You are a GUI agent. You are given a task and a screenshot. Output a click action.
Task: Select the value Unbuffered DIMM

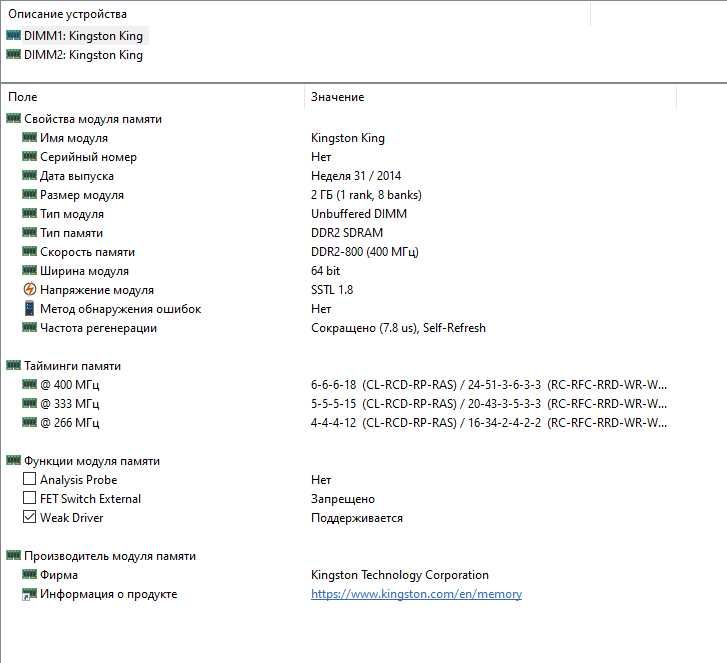[359, 214]
